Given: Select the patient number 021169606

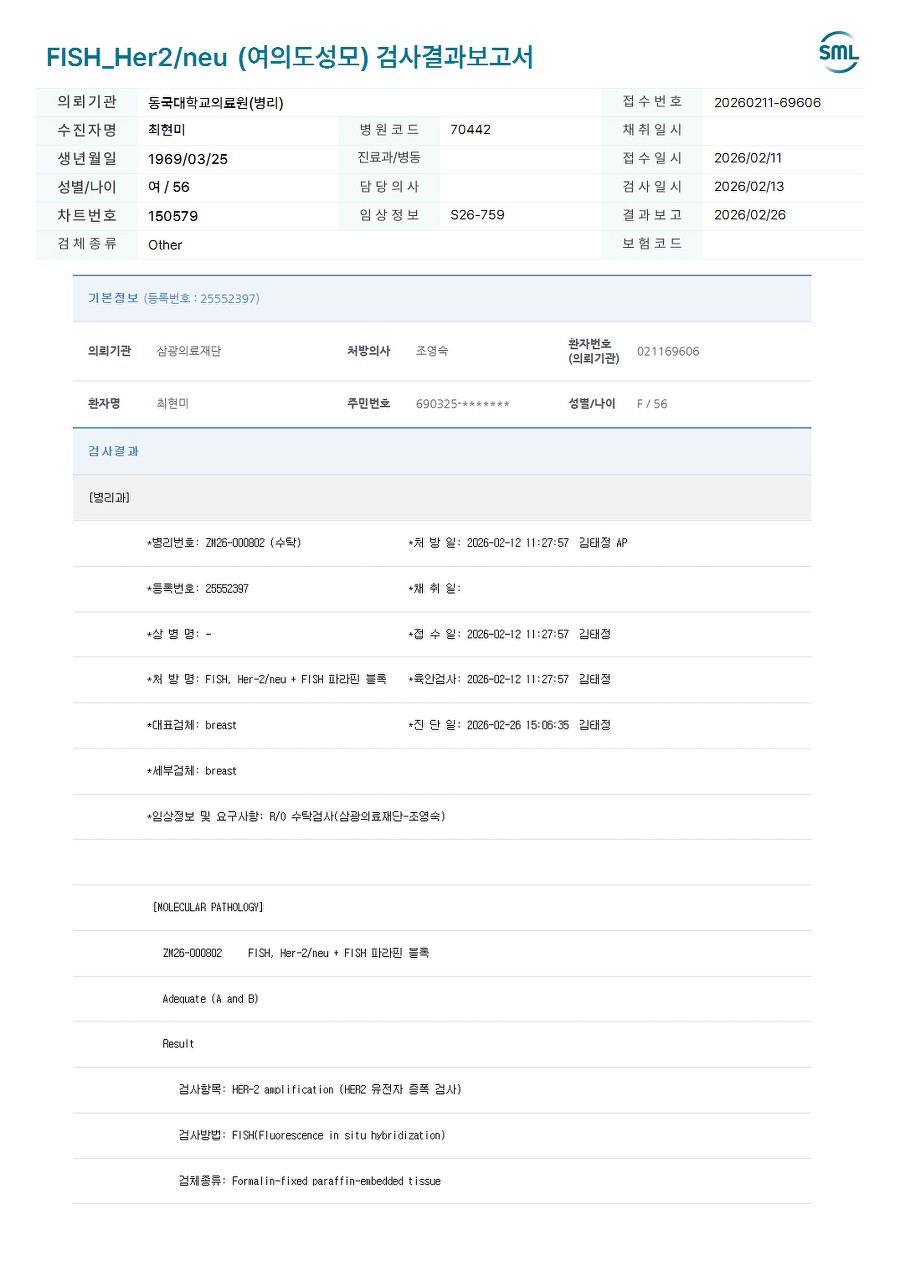Looking at the screenshot, I should tap(668, 351).
